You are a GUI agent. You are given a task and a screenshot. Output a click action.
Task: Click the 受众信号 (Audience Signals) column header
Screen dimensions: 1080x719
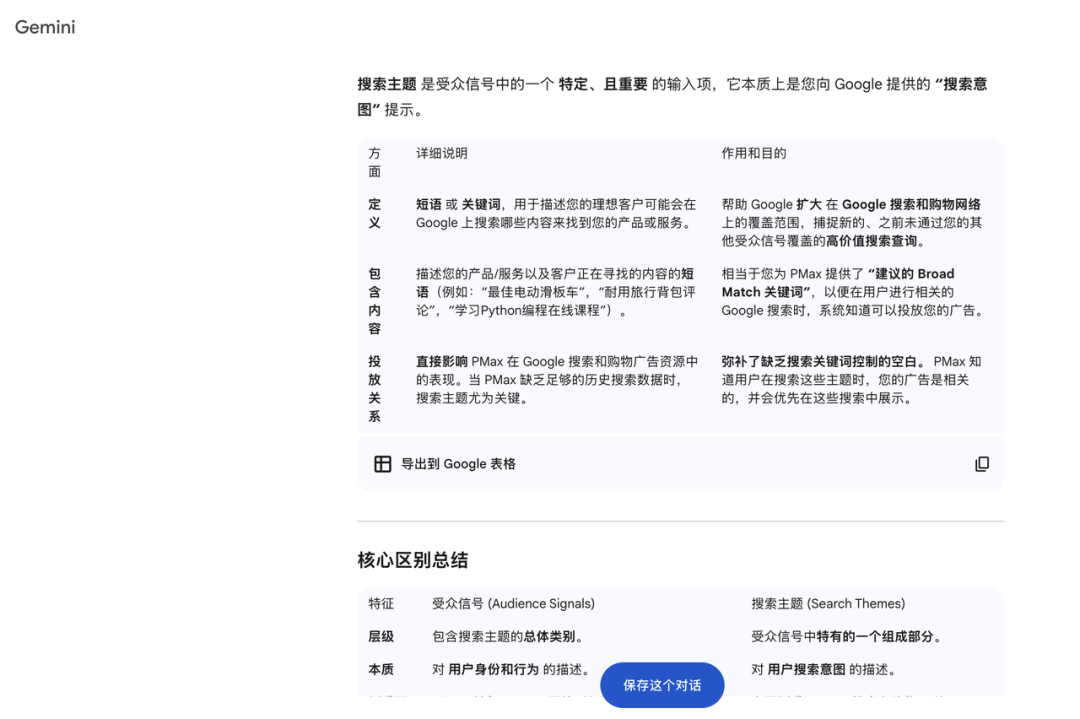[x=513, y=604]
